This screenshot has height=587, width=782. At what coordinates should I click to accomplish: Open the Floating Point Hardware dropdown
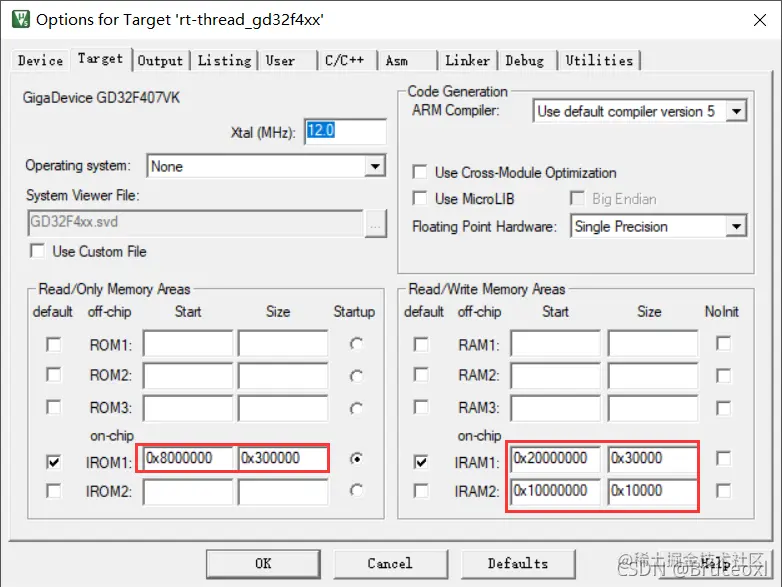point(736,227)
